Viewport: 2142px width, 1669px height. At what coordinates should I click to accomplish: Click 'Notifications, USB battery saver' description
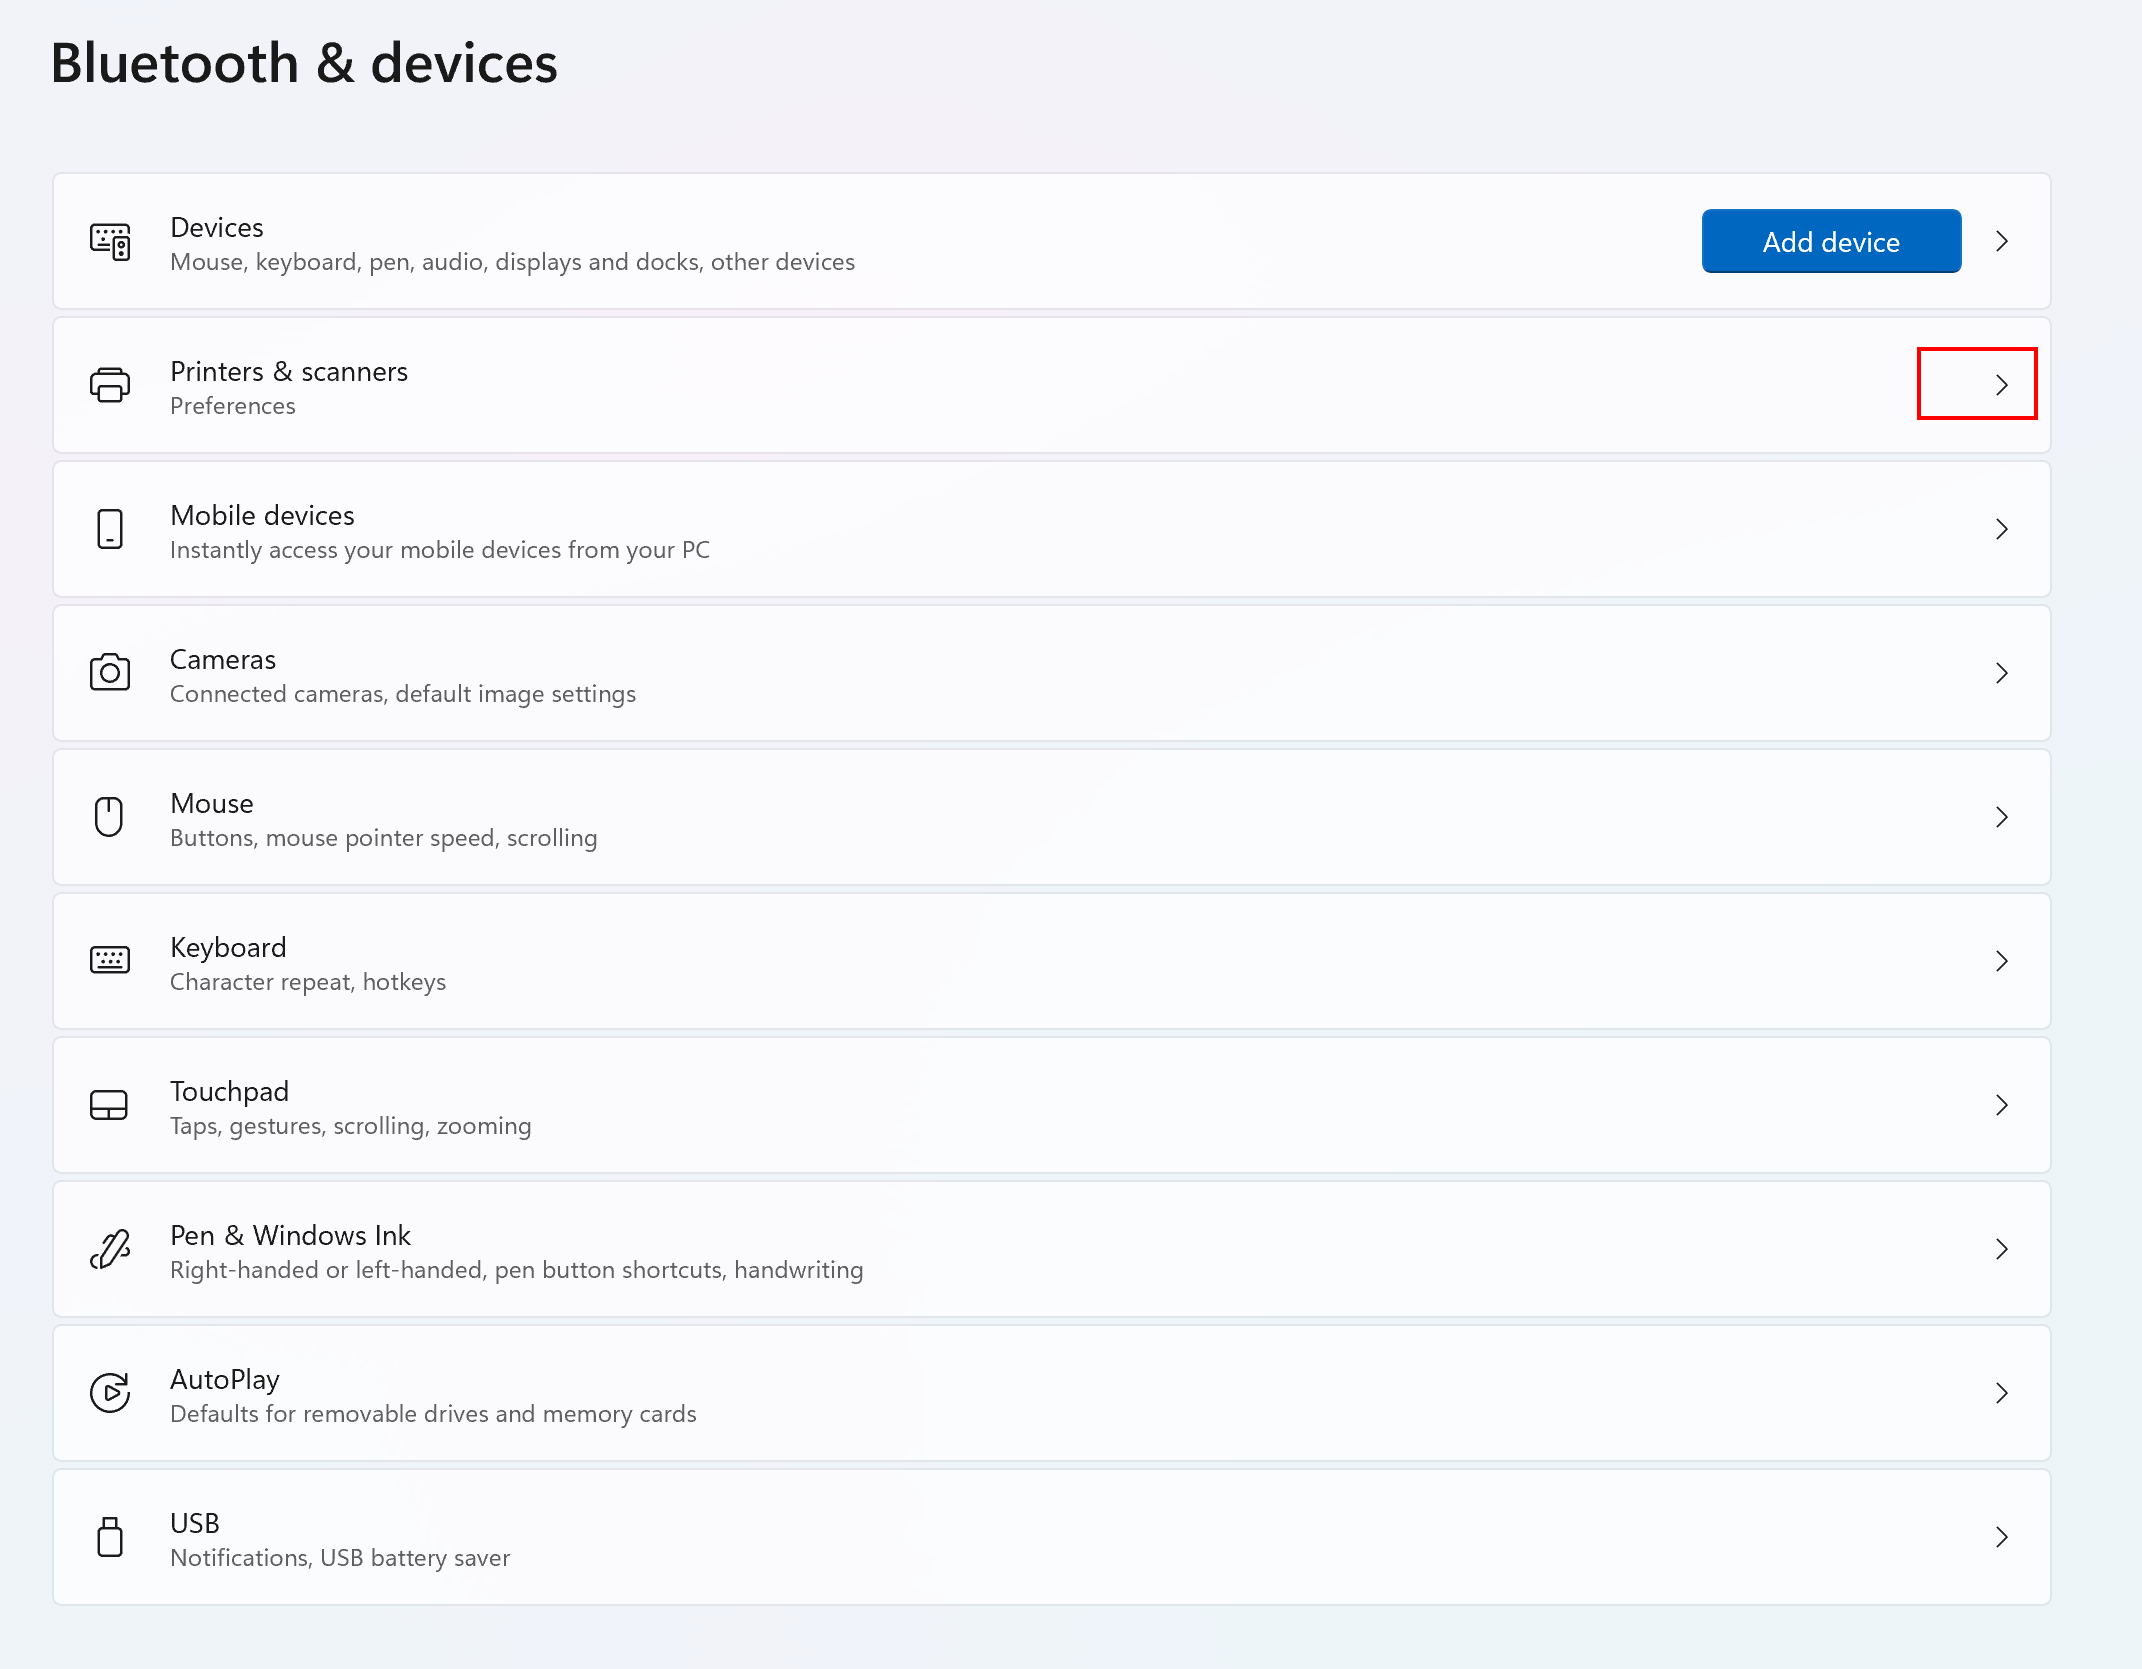pyautogui.click(x=340, y=1558)
